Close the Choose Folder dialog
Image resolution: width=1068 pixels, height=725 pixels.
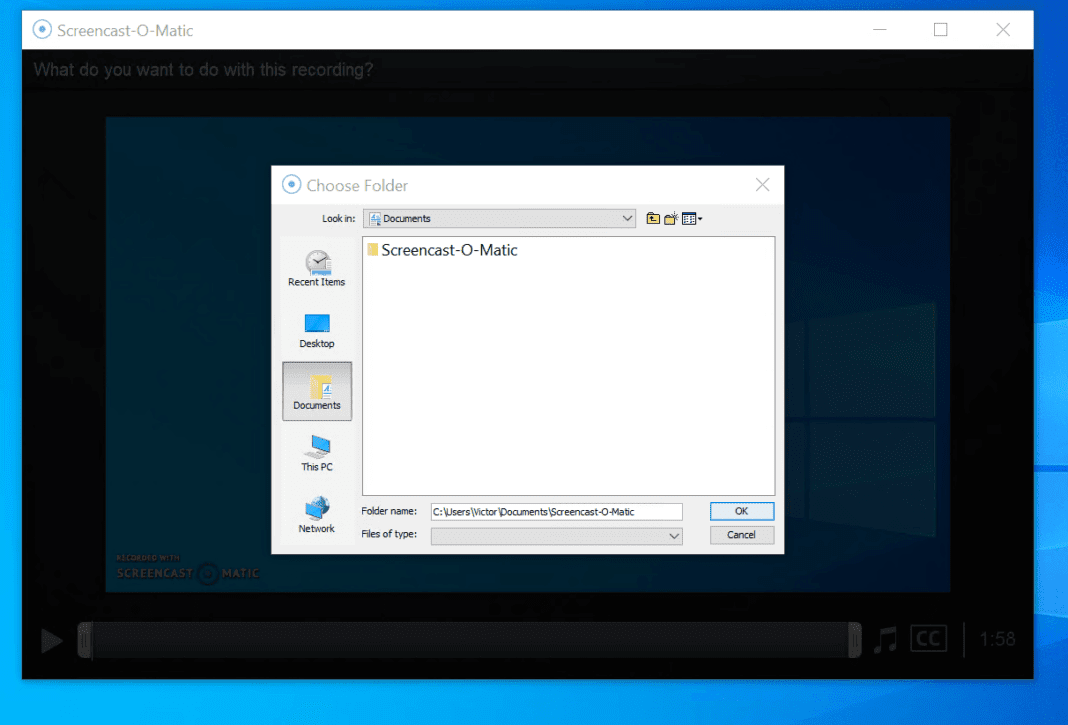pyautogui.click(x=762, y=185)
